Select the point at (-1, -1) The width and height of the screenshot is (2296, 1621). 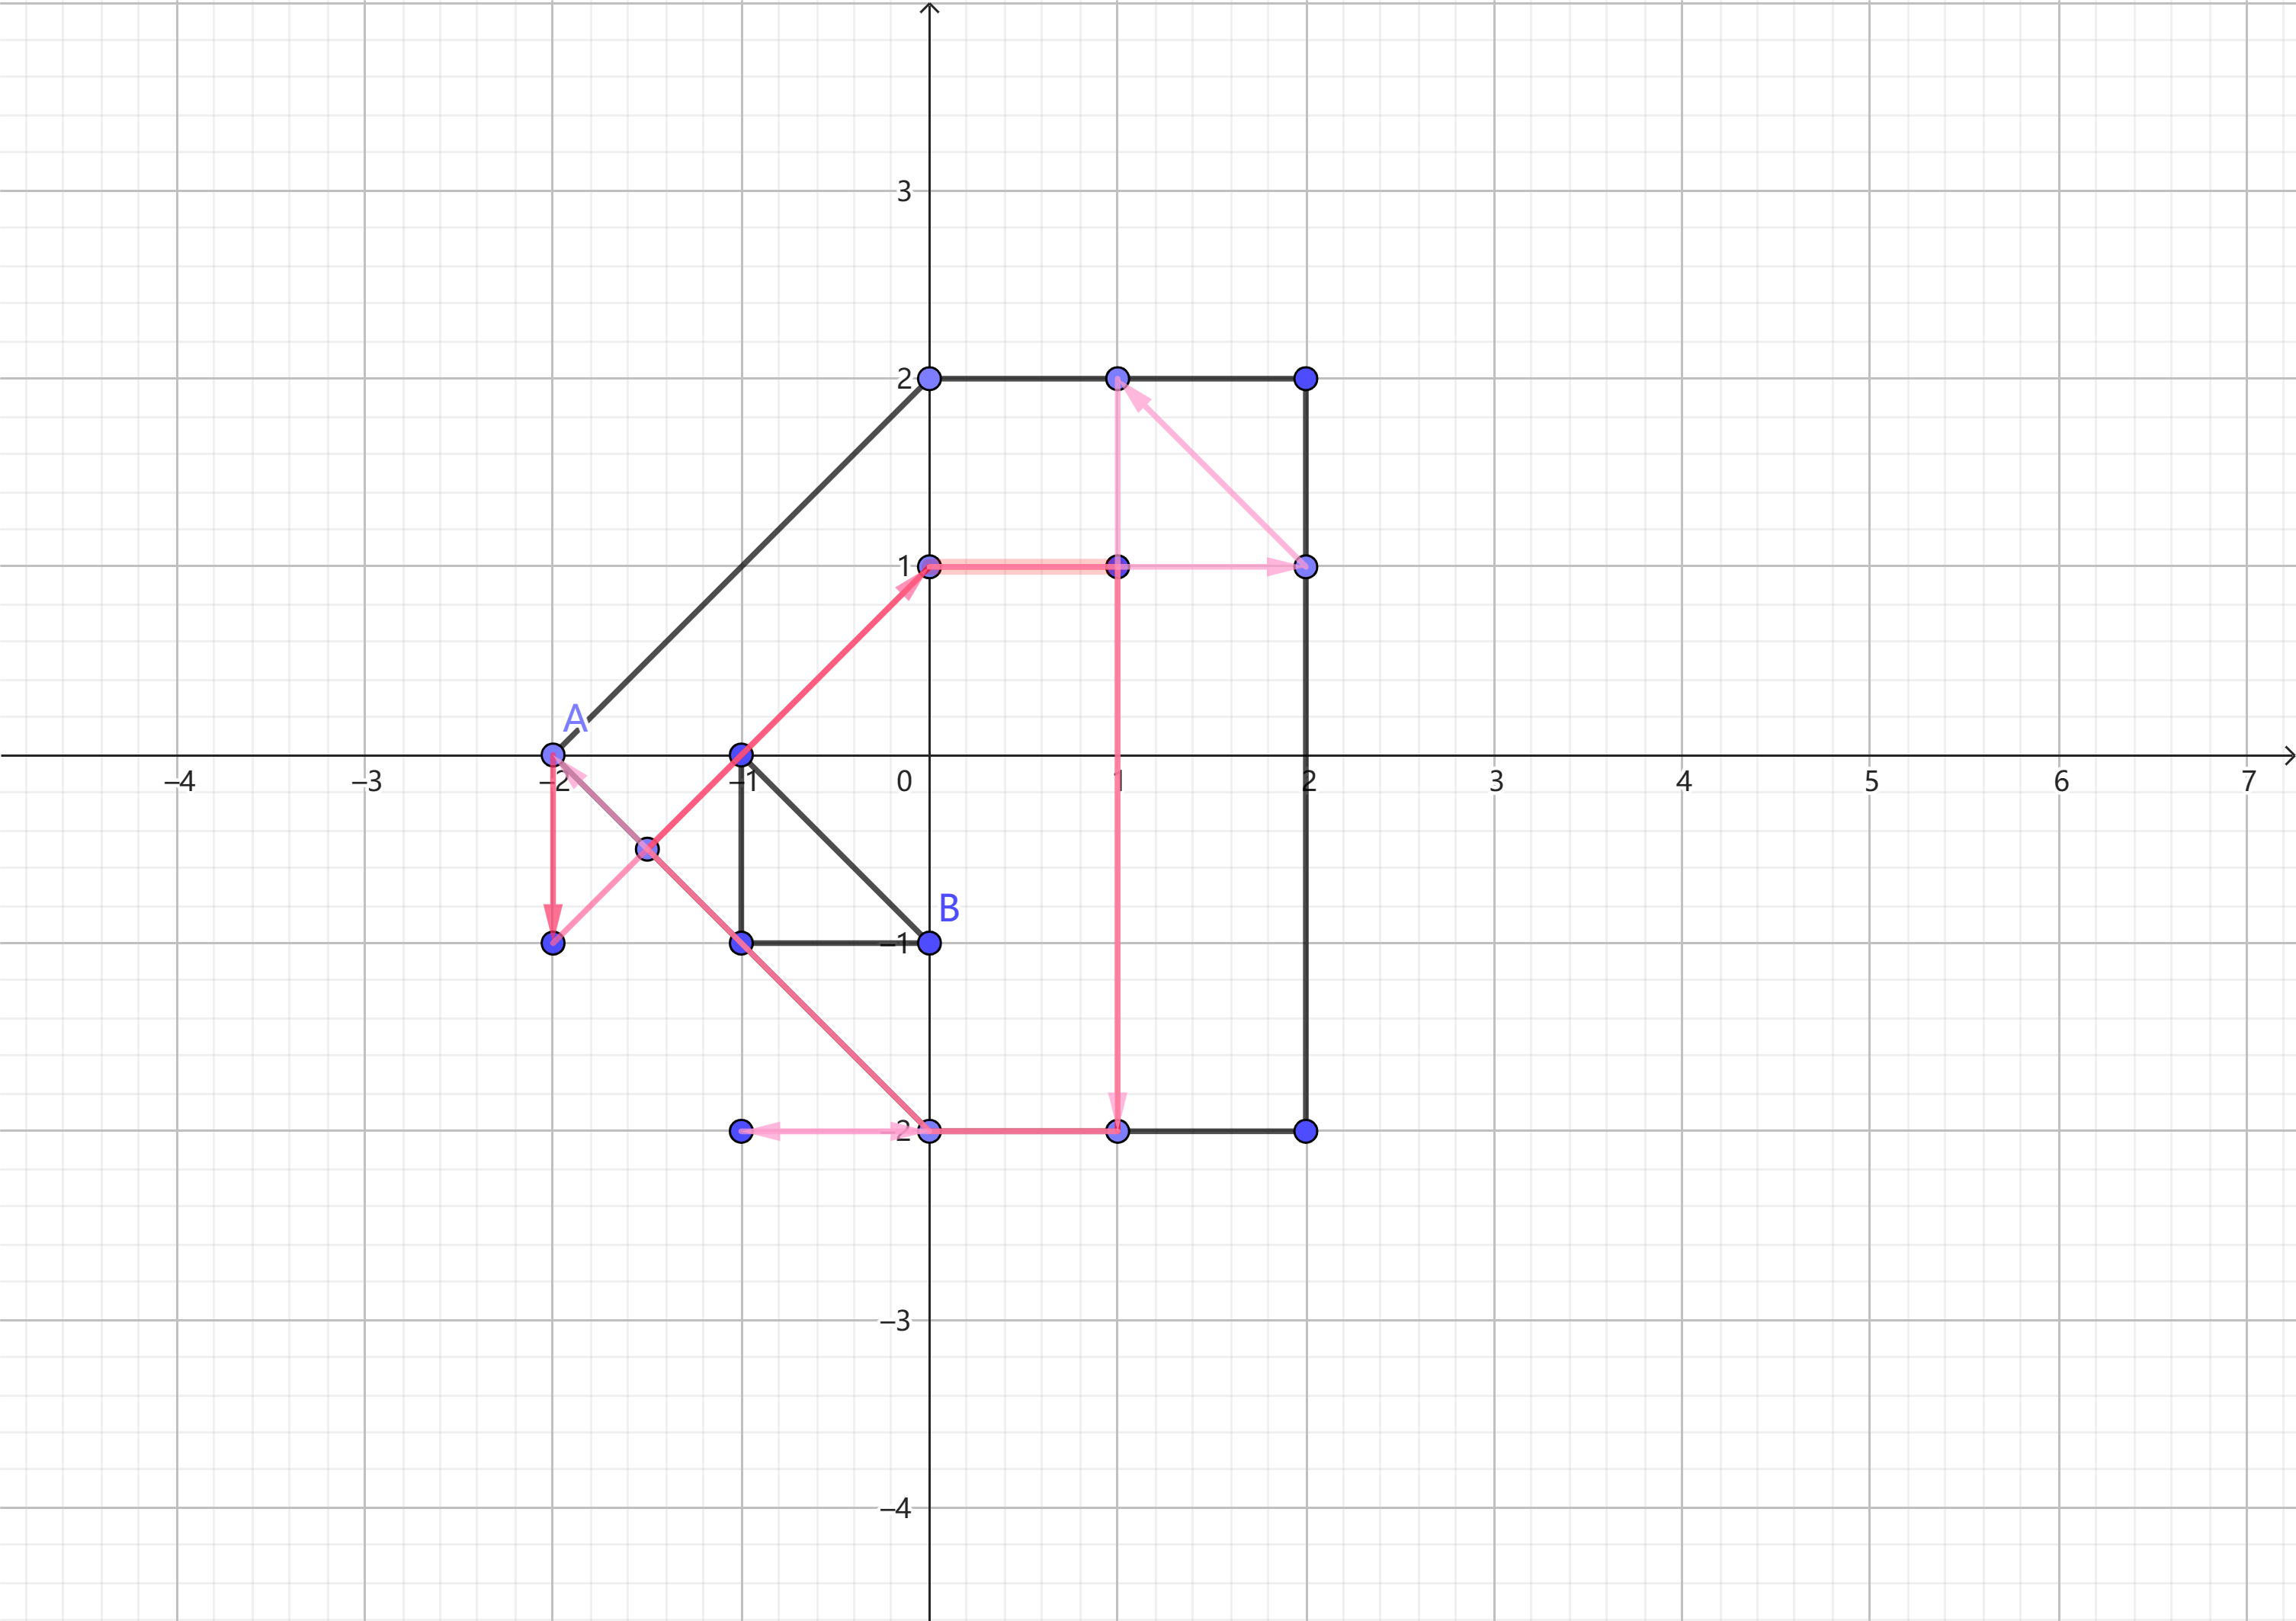tap(741, 943)
